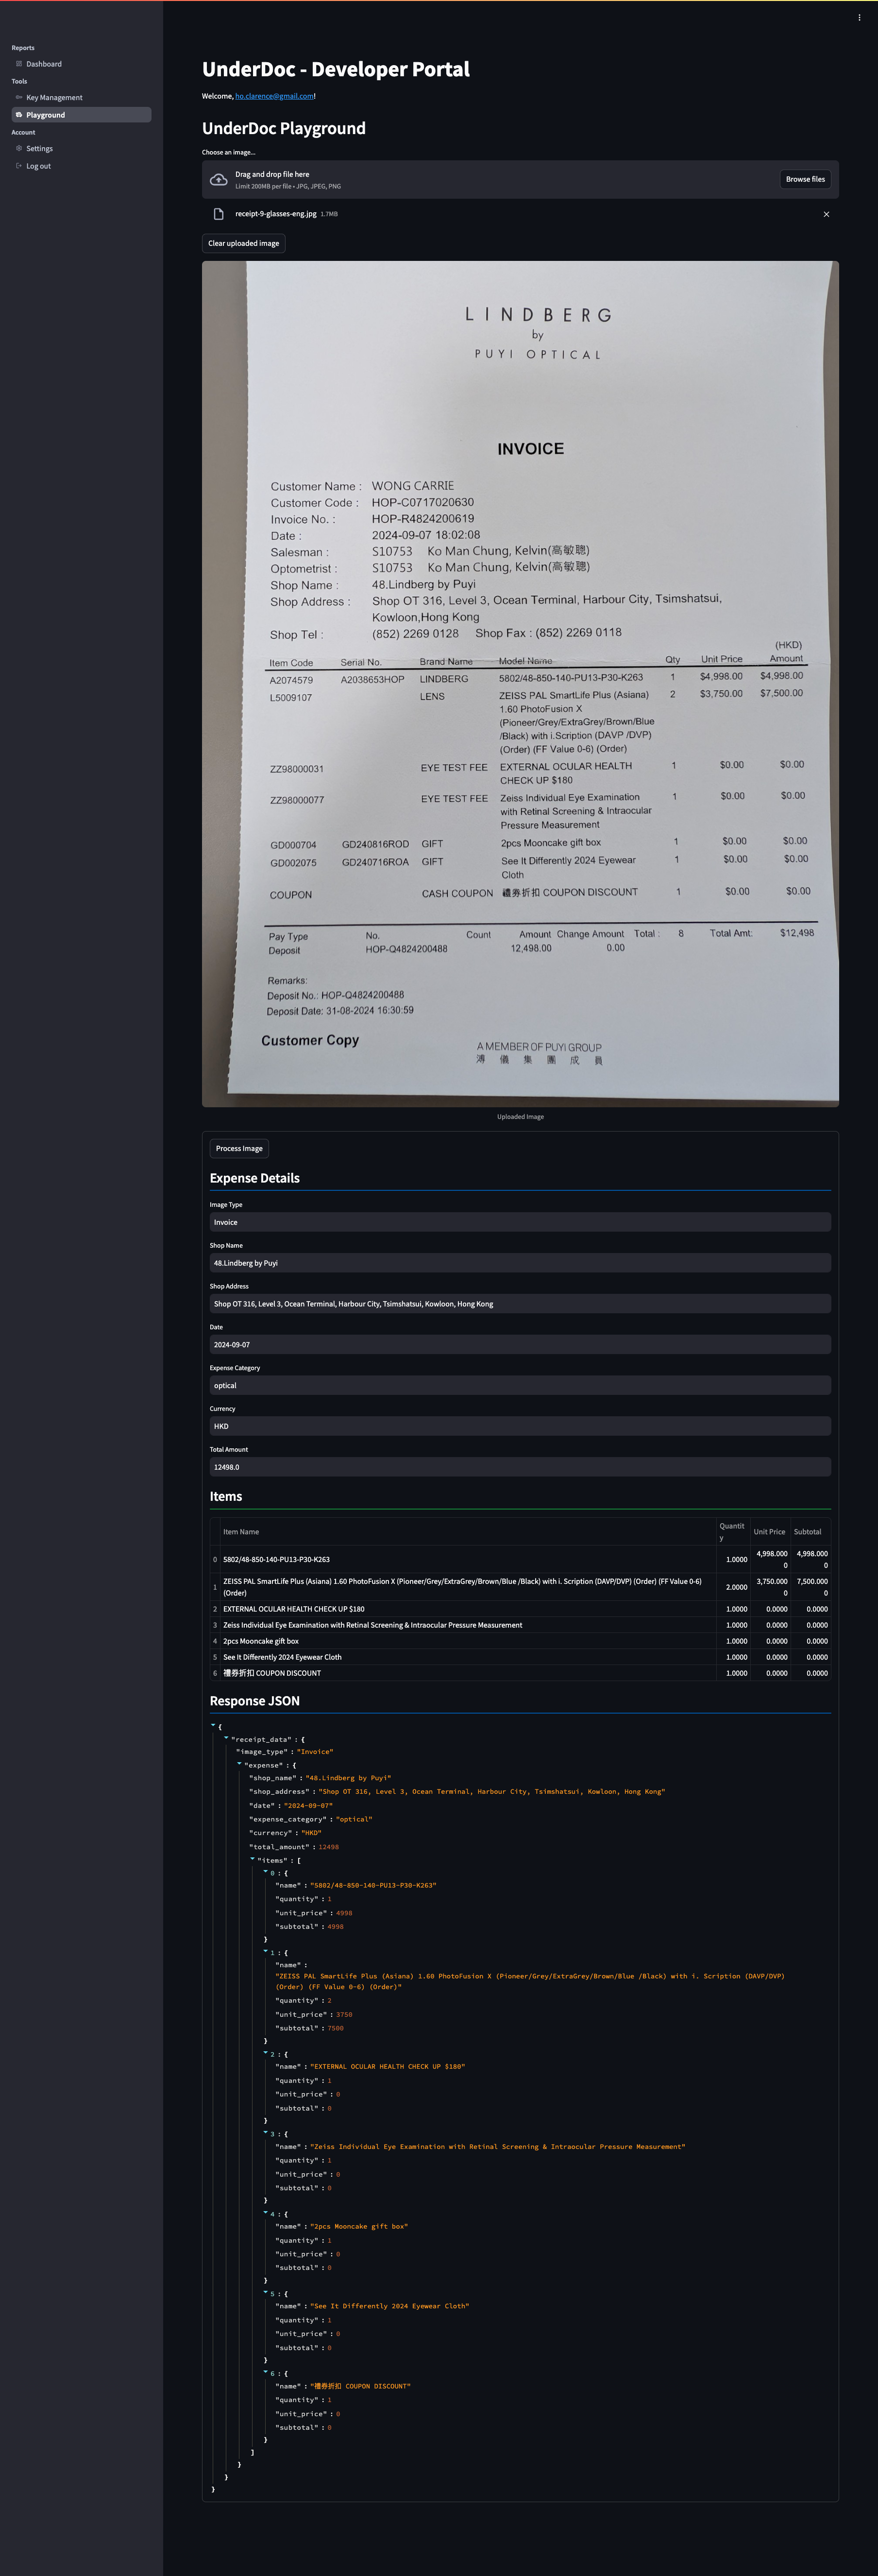This screenshot has width=878, height=2576.
Task: Select the See It Differently 2024 Eyewear Cloth cell
Action: pyautogui.click(x=467, y=1657)
